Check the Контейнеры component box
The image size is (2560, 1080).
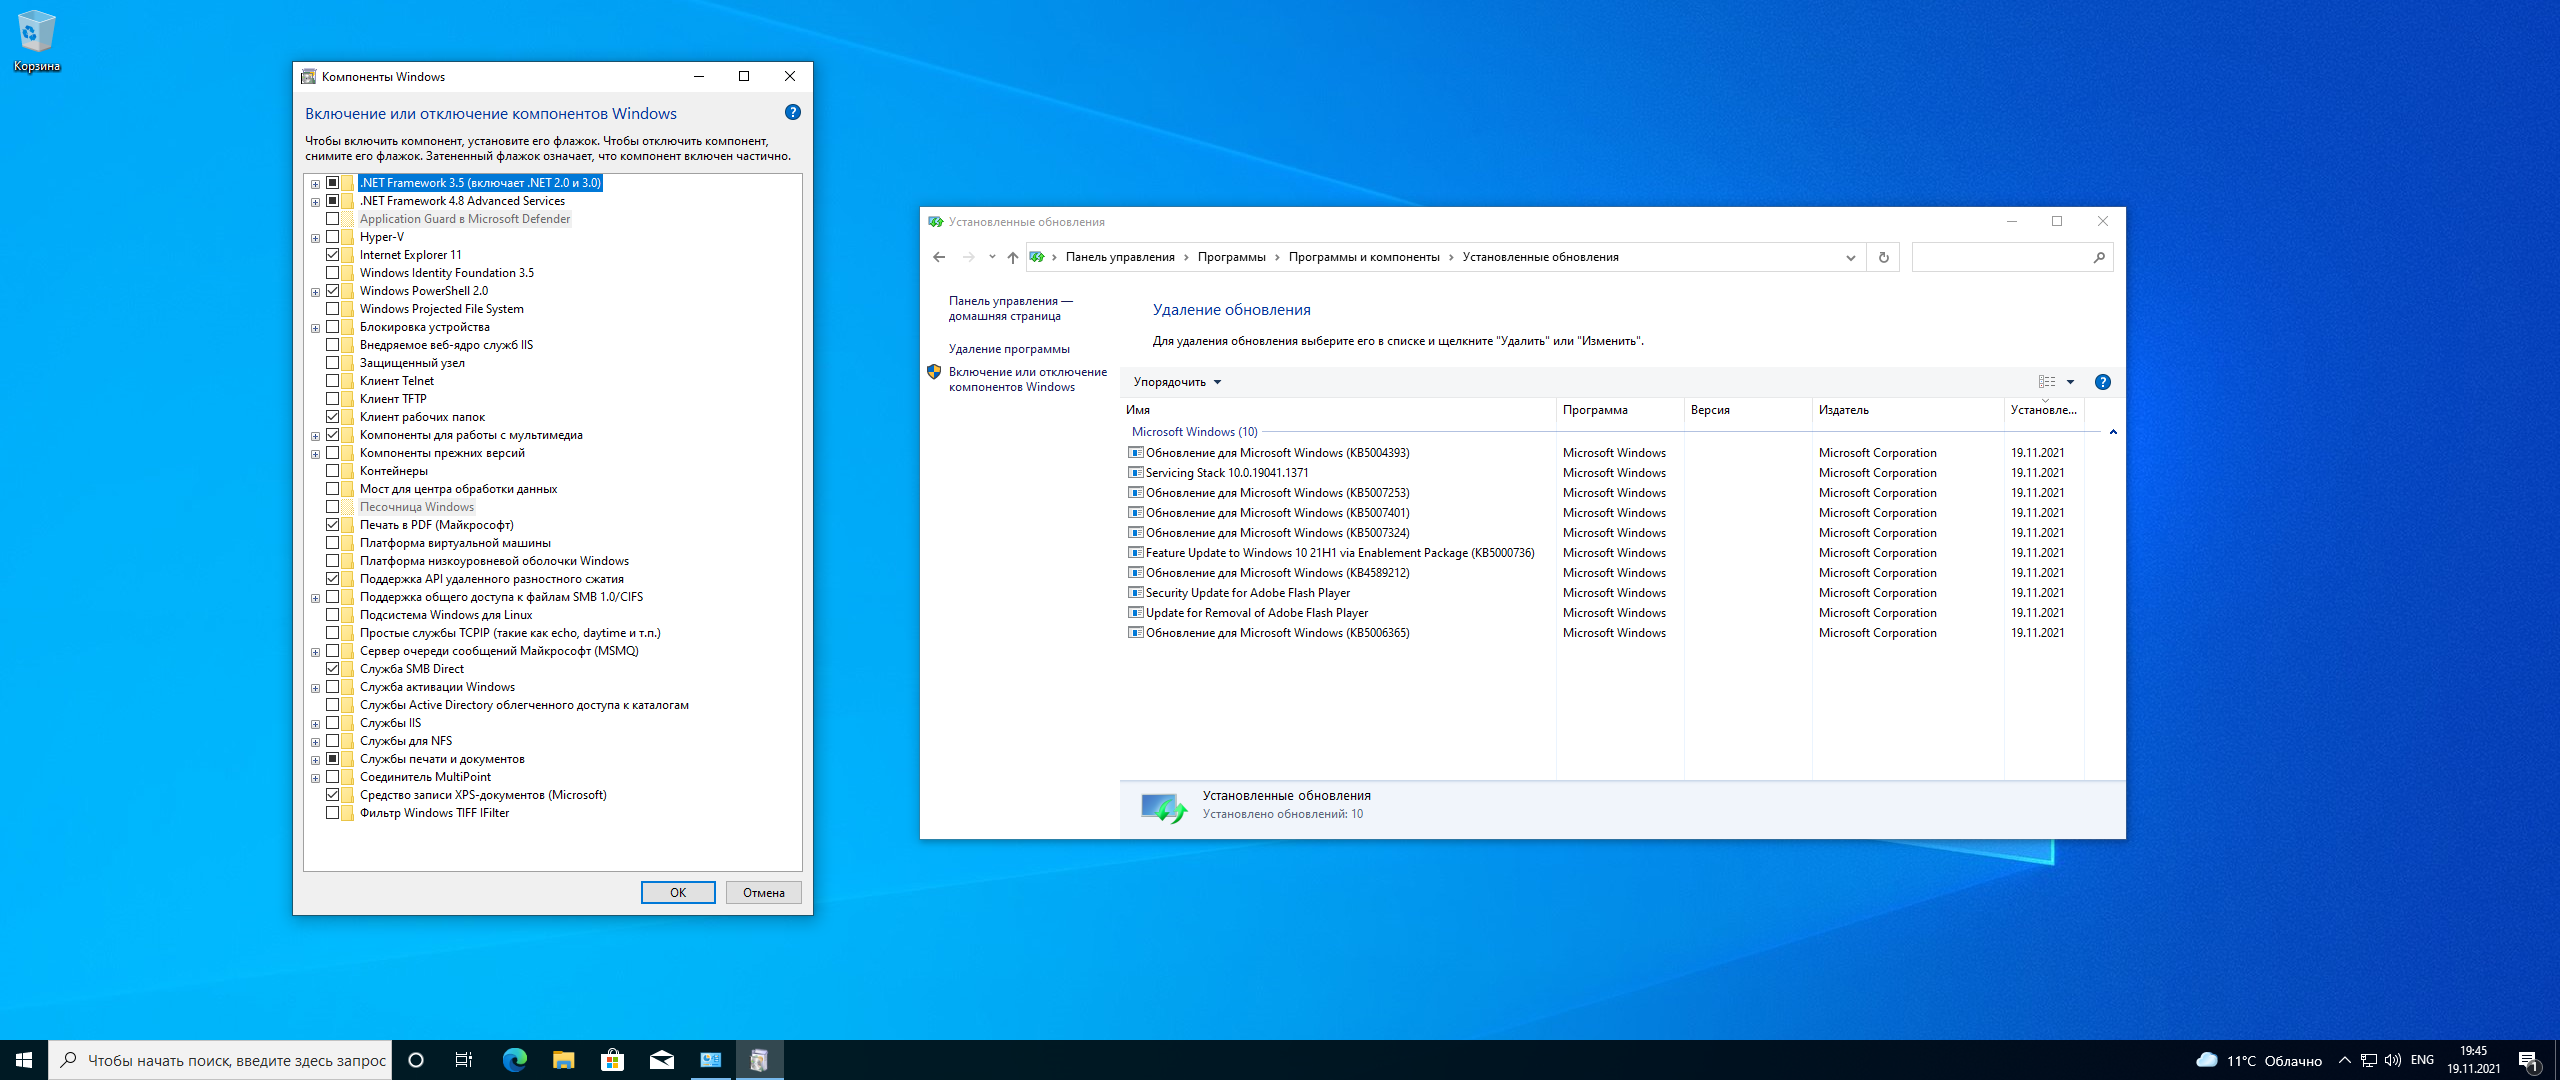tap(332, 471)
